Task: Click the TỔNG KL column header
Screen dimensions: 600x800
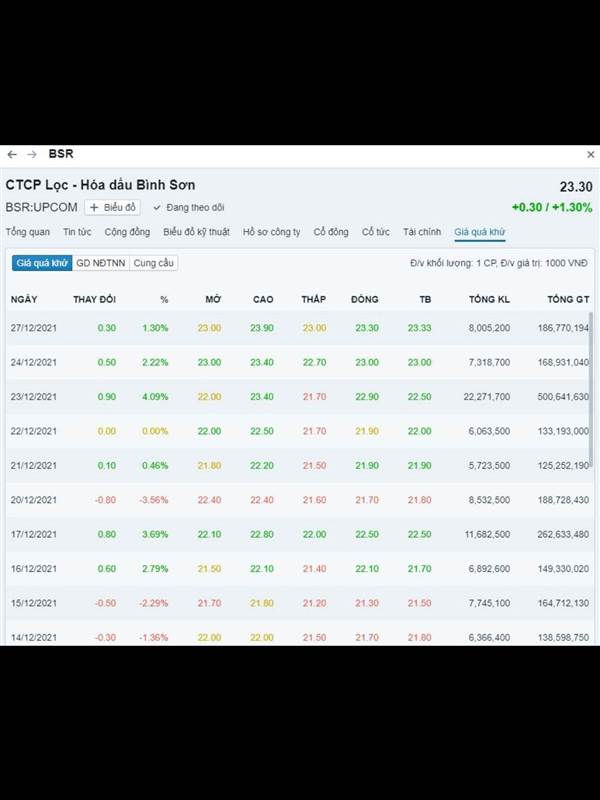Action: pyautogui.click(x=489, y=299)
